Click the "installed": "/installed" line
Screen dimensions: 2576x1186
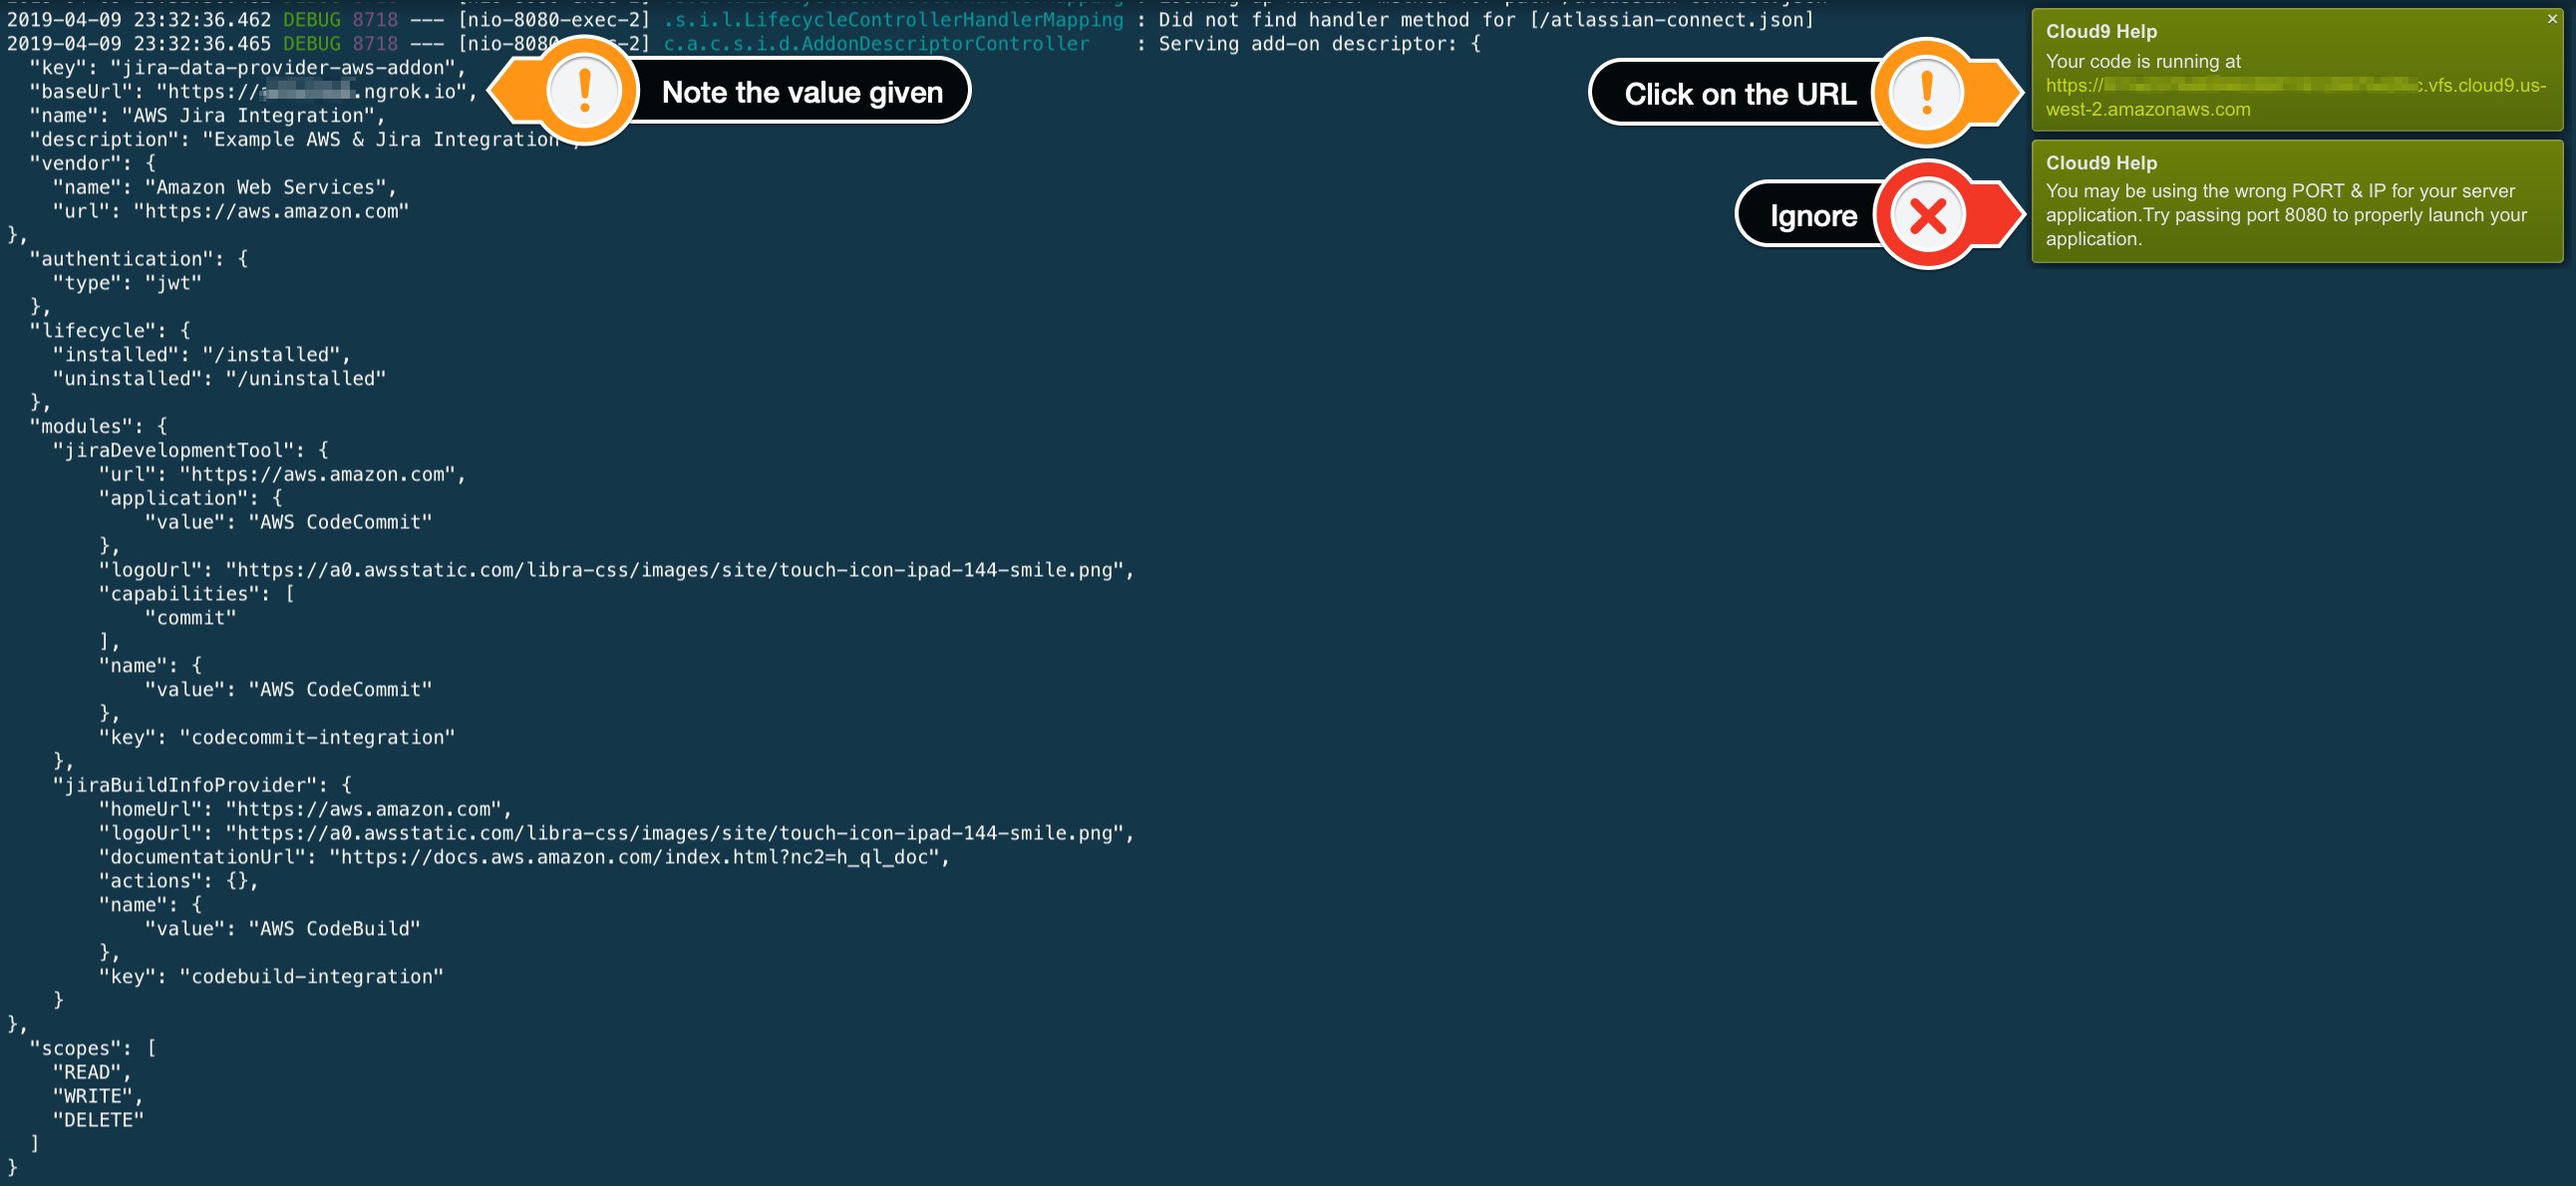point(201,354)
